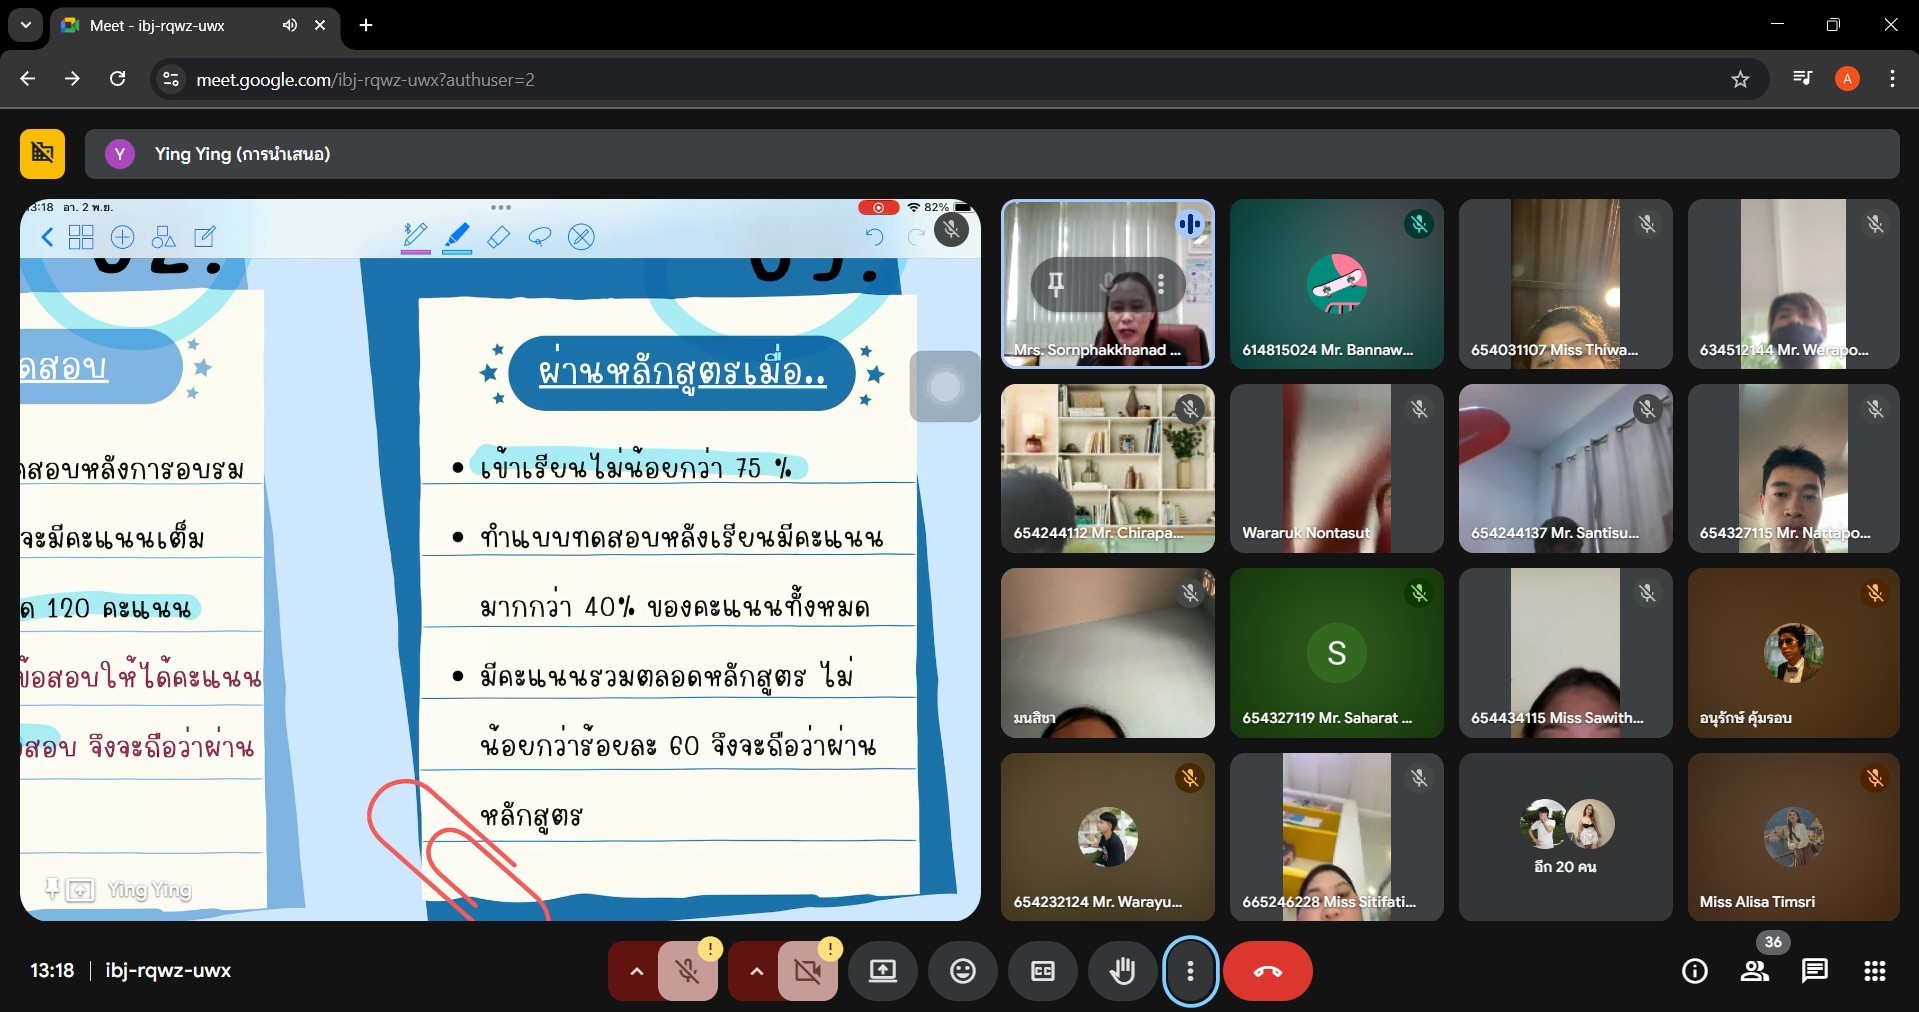The width and height of the screenshot is (1919, 1012).
Task: Open the browser tab search dropdown
Action: pos(25,25)
